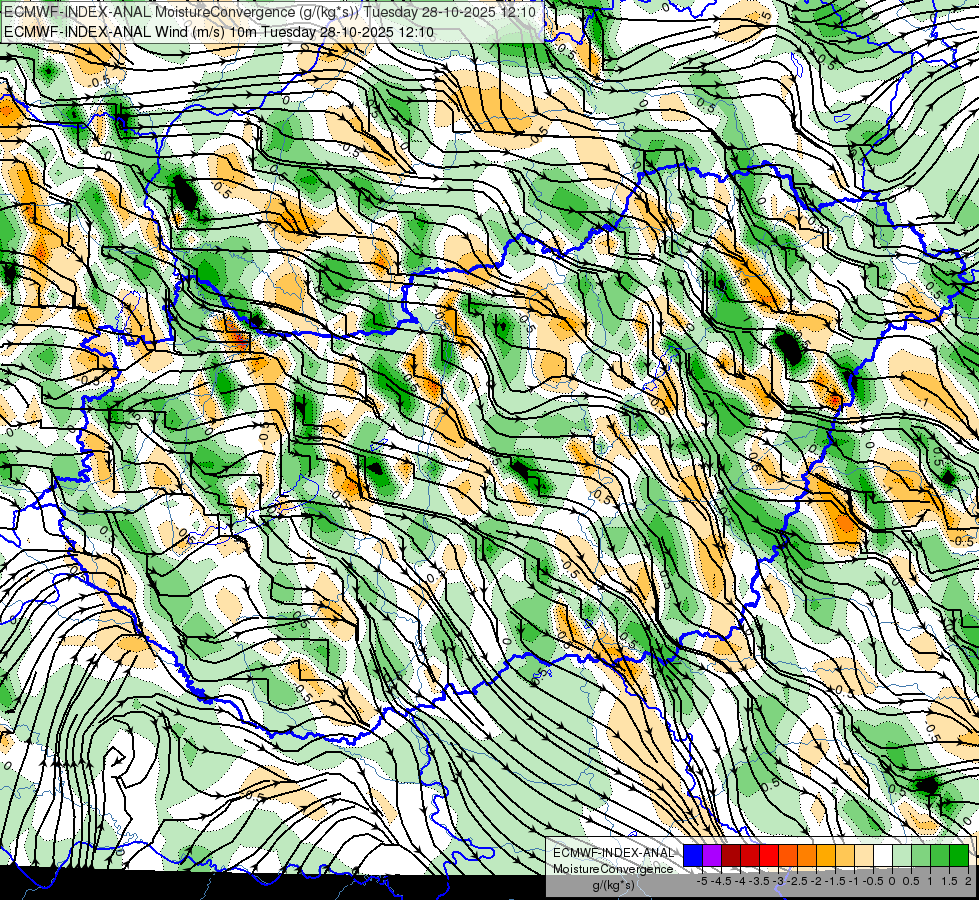
Task: Click the -4.5 tick label on the legend
Action: pyautogui.click(x=721, y=881)
